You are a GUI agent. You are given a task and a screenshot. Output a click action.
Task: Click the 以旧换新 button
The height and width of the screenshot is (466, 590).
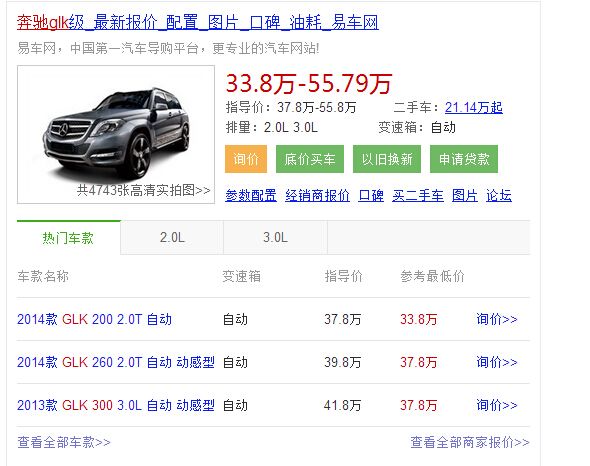coord(387,159)
